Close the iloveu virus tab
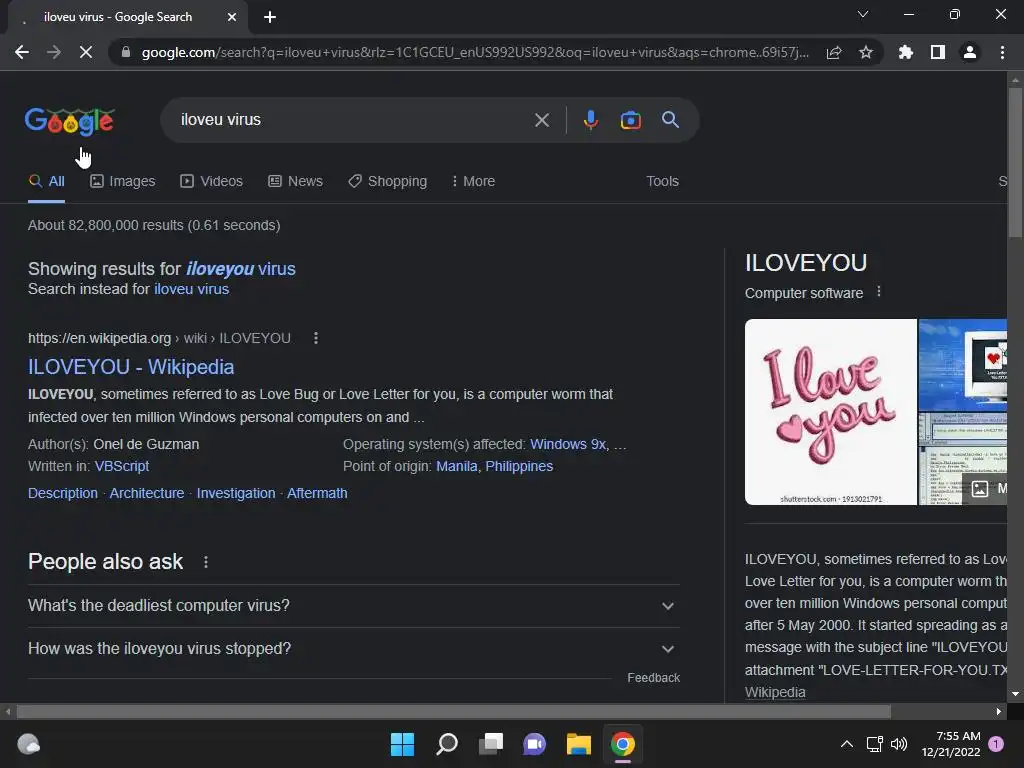The image size is (1024, 768). pyautogui.click(x=232, y=17)
